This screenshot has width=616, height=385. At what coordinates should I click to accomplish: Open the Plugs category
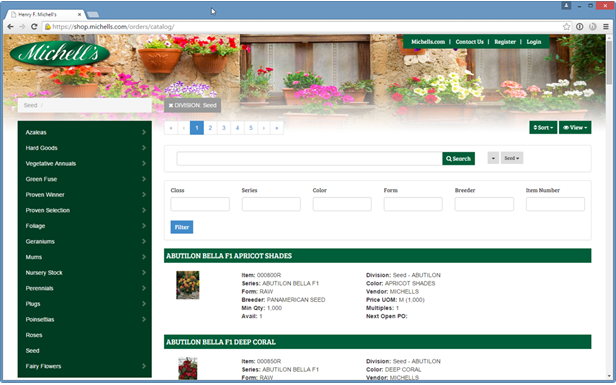(84, 304)
